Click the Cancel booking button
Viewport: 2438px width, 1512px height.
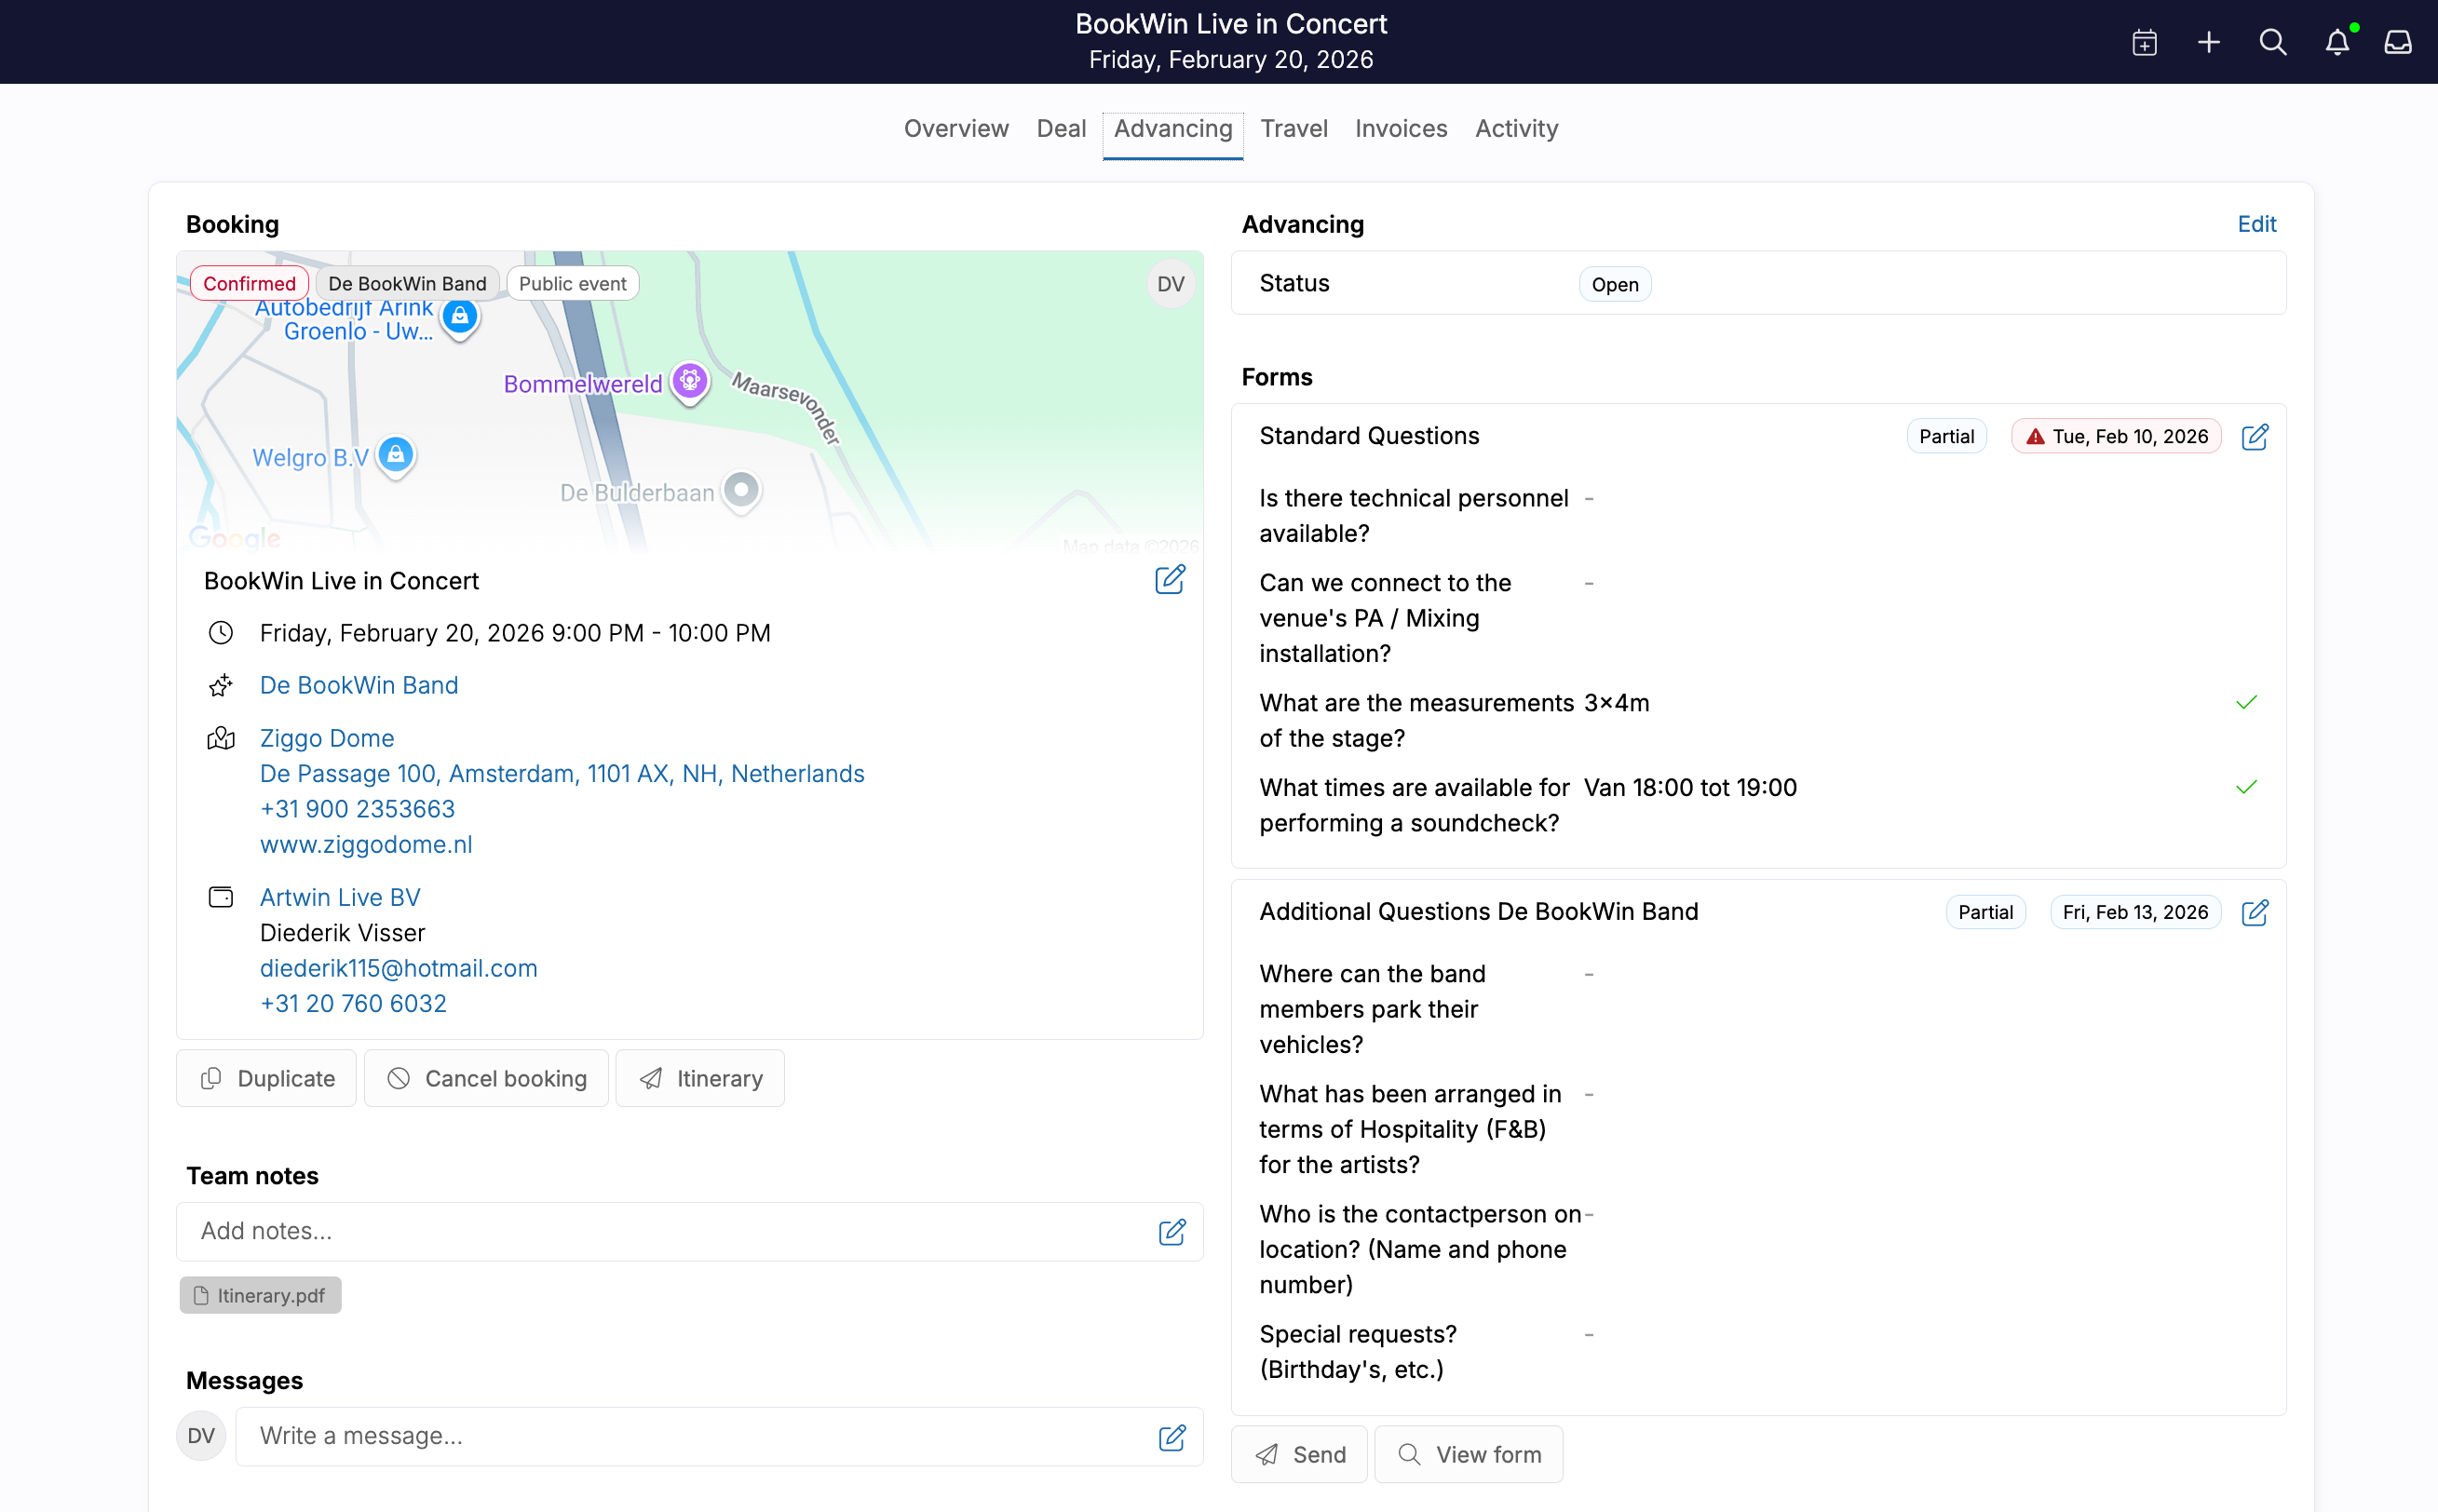[486, 1078]
